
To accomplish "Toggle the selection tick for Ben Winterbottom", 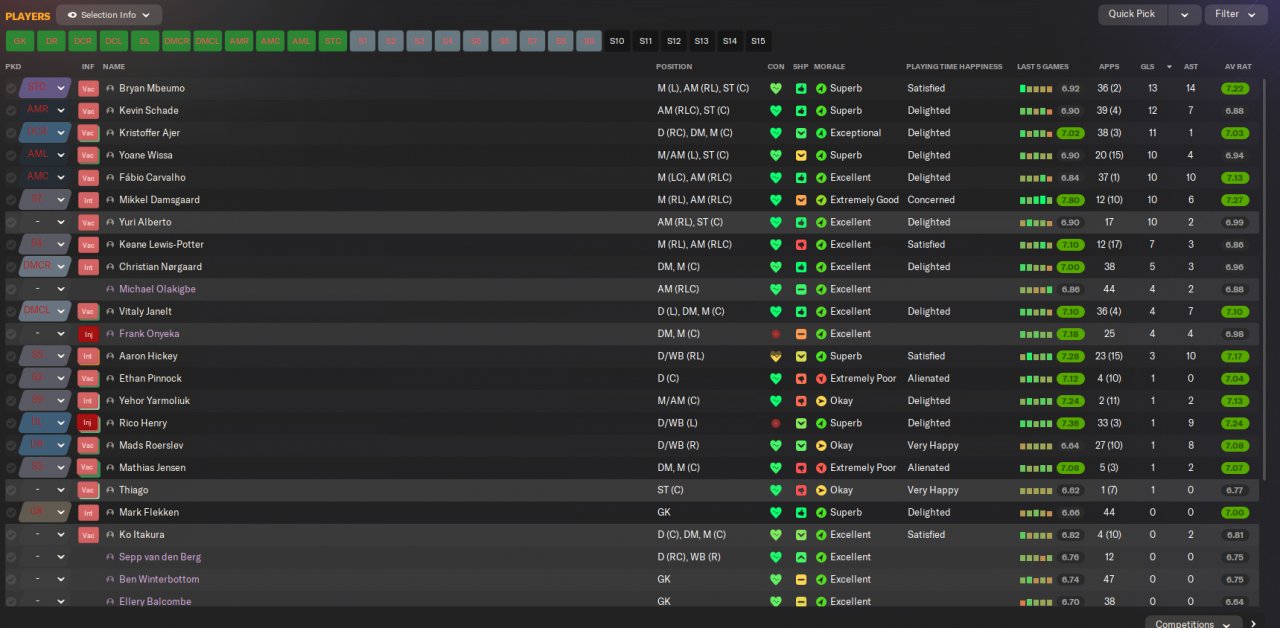I will (x=11, y=579).
